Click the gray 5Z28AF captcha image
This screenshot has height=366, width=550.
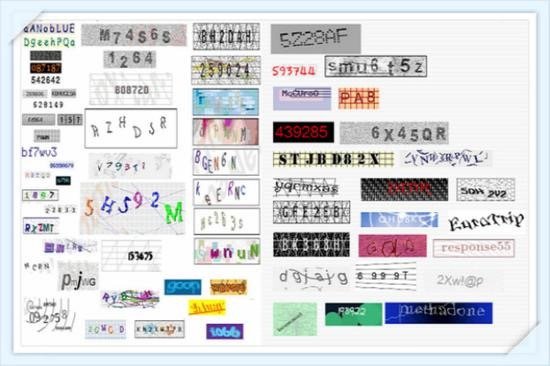(316, 39)
